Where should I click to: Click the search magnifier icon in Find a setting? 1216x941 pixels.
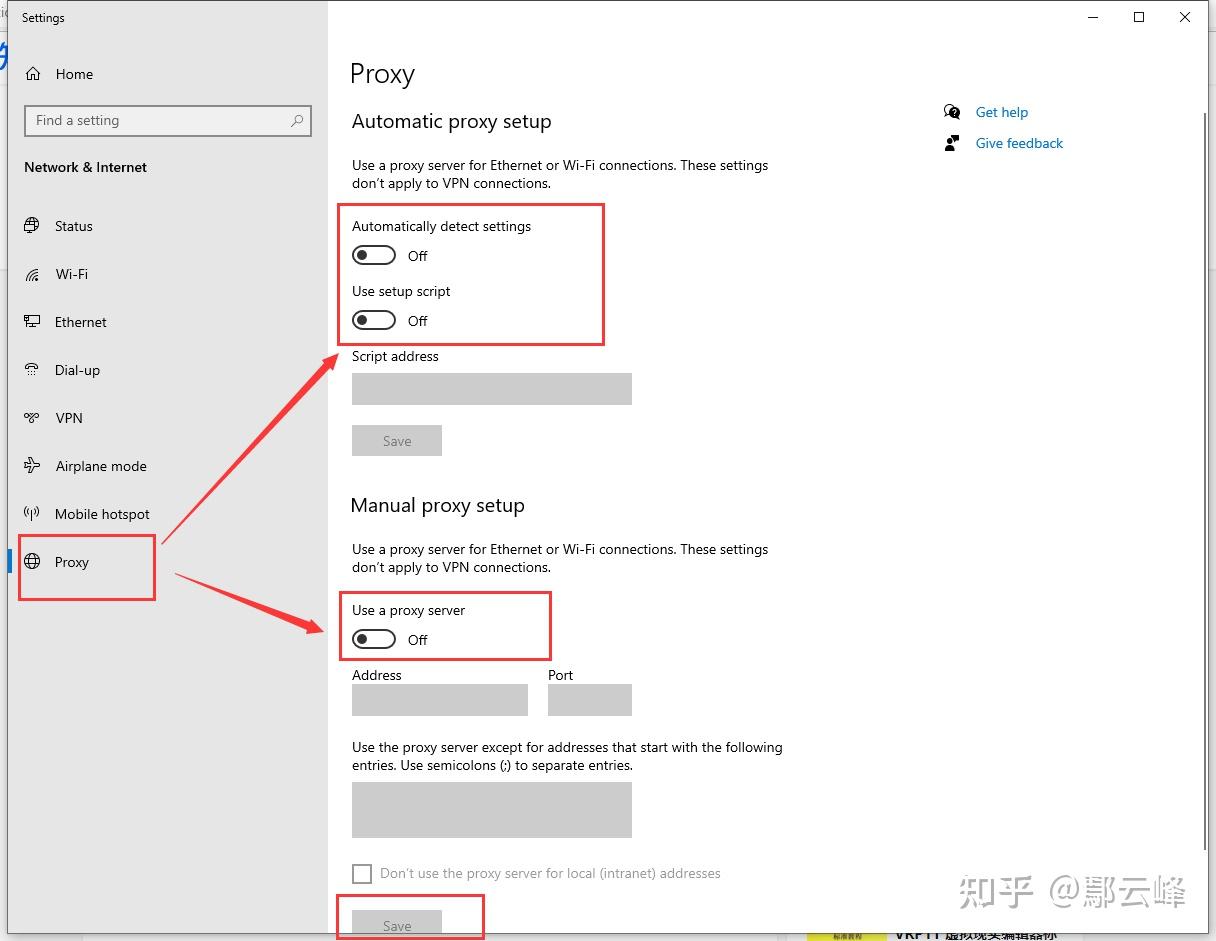coord(297,121)
